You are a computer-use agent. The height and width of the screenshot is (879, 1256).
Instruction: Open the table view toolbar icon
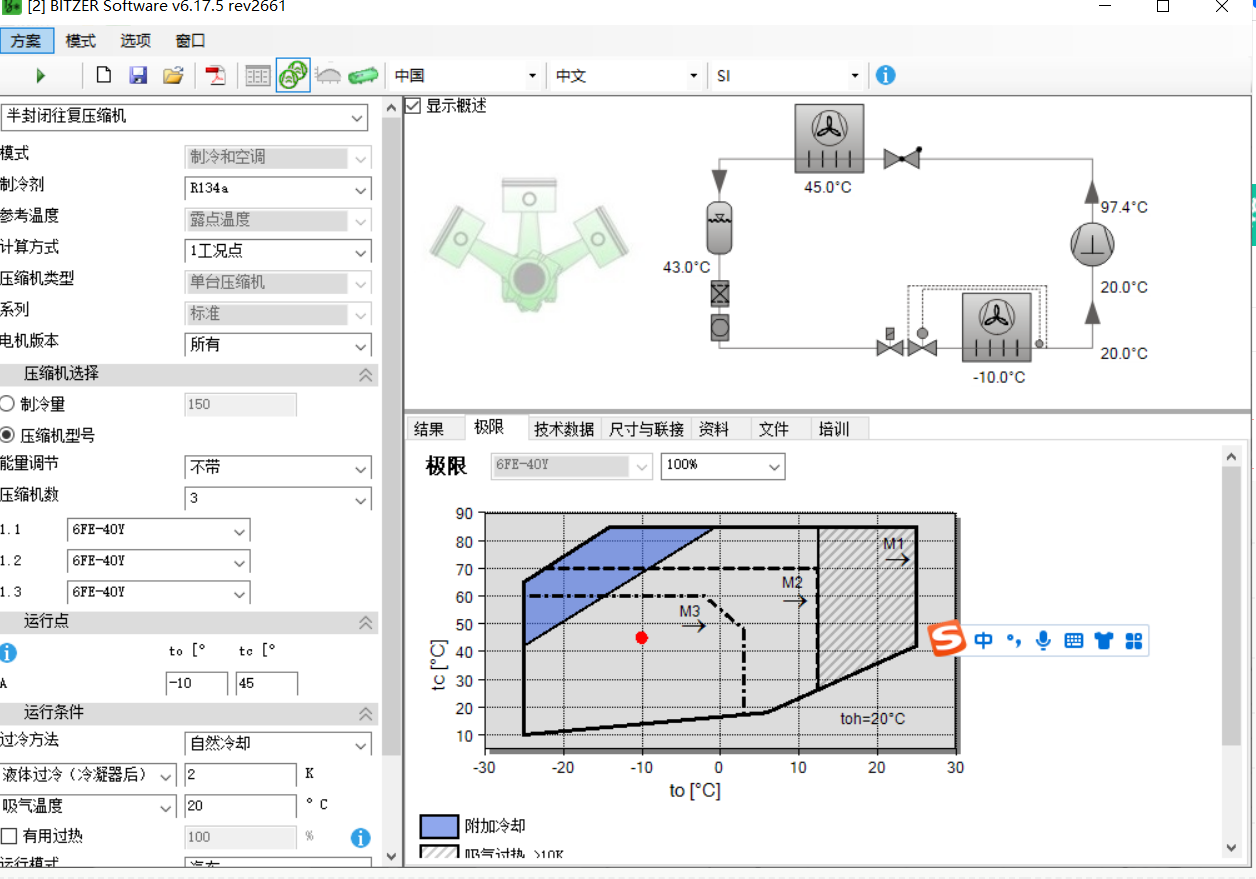(x=258, y=75)
